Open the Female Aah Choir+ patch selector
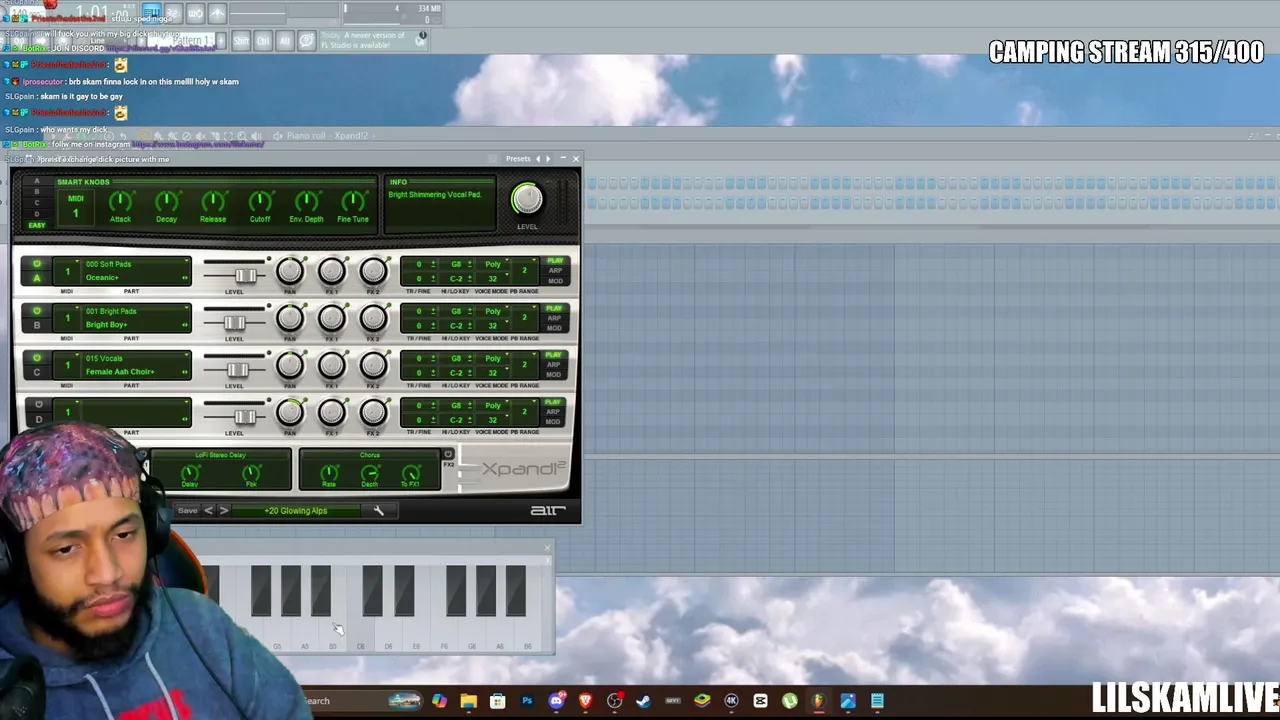Image resolution: width=1280 pixels, height=720 pixels. pos(136,372)
